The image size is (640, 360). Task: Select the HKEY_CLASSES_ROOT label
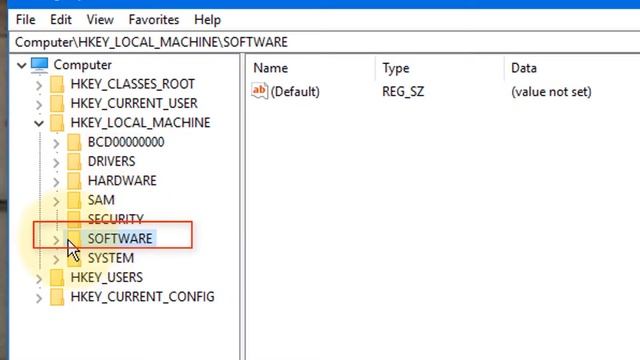133,84
